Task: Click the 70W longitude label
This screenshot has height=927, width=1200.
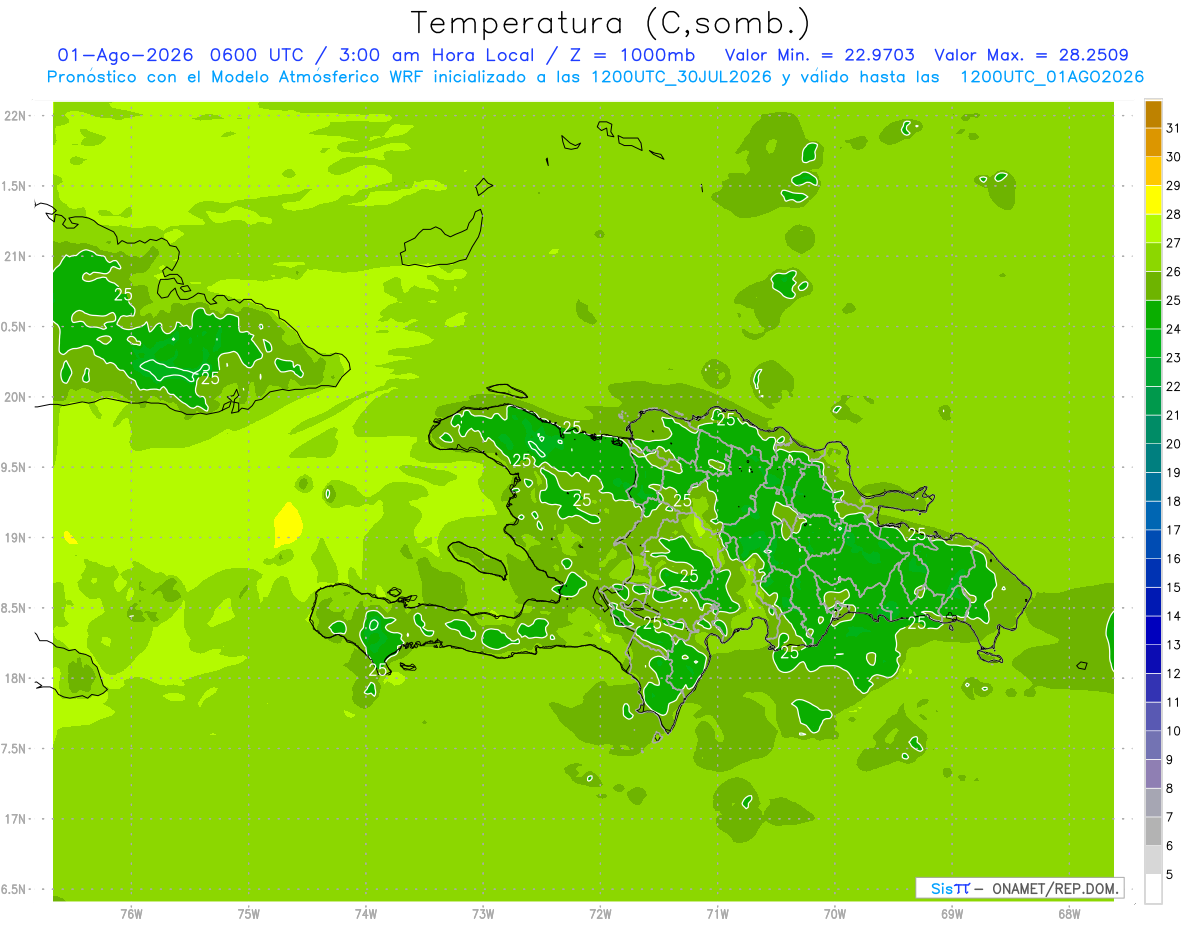Action: tap(835, 913)
